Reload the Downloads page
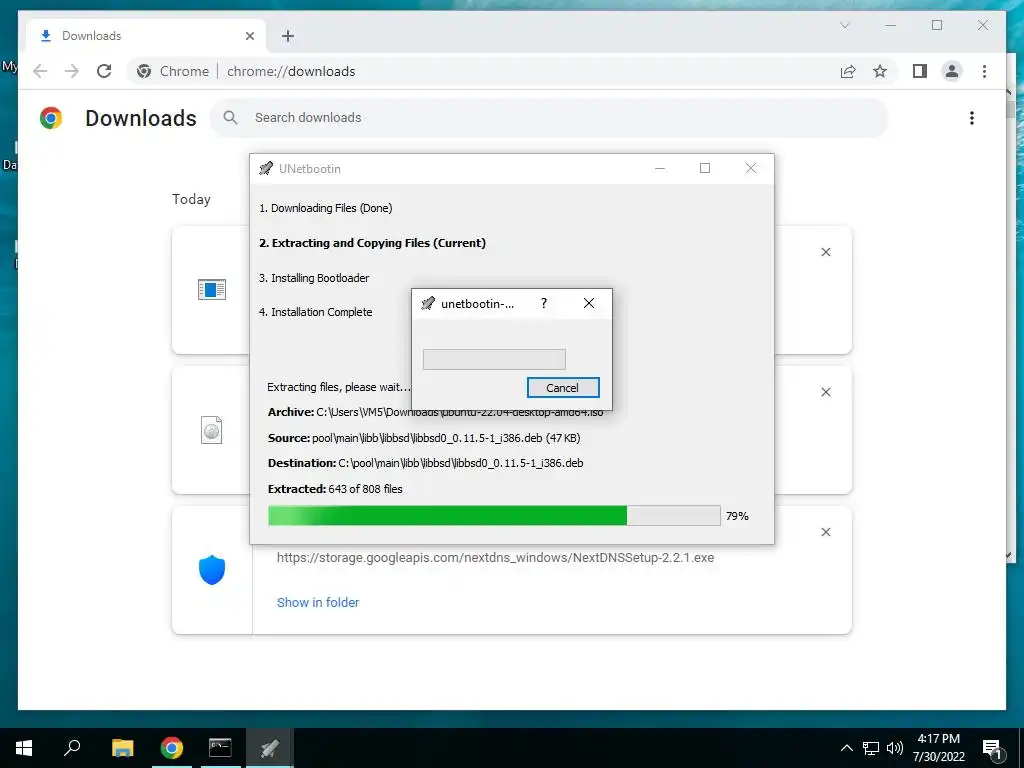 [x=104, y=71]
